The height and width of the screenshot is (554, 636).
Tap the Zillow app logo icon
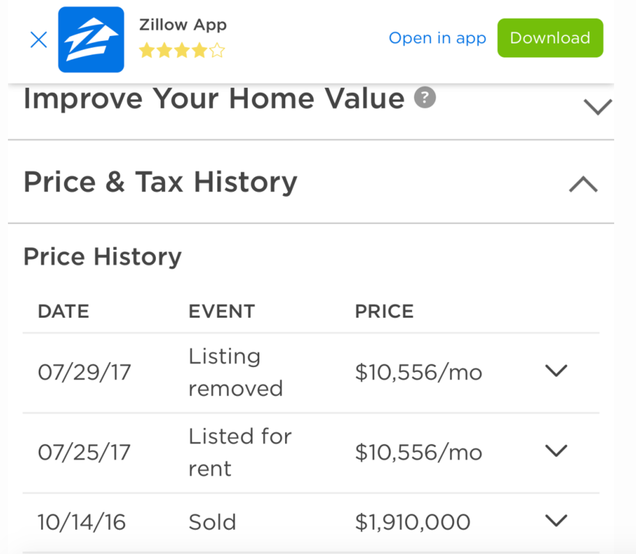pyautogui.click(x=91, y=40)
